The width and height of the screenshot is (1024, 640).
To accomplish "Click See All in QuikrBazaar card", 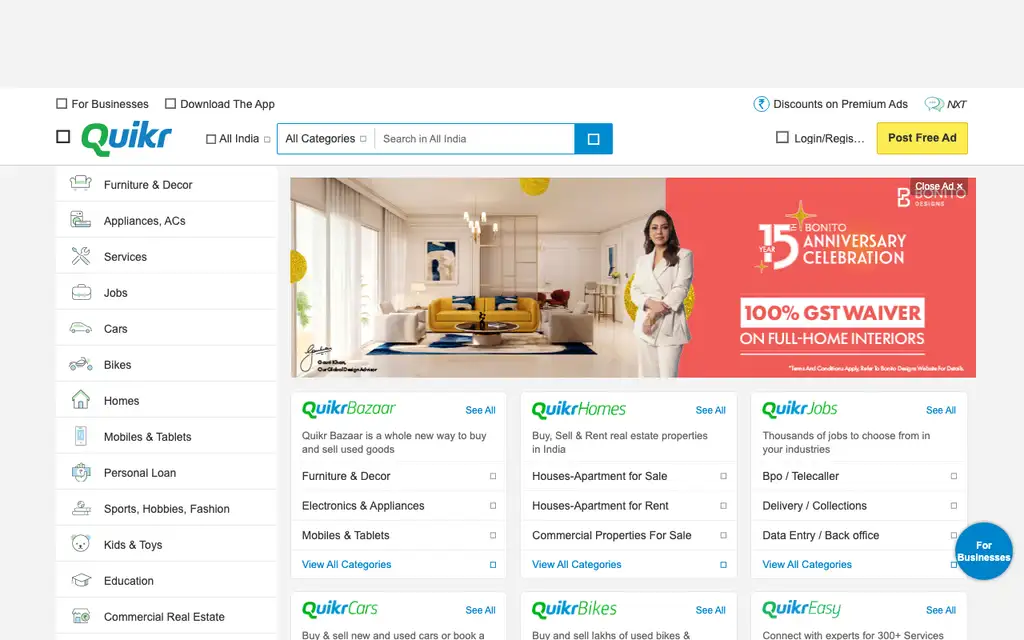I will pyautogui.click(x=480, y=410).
